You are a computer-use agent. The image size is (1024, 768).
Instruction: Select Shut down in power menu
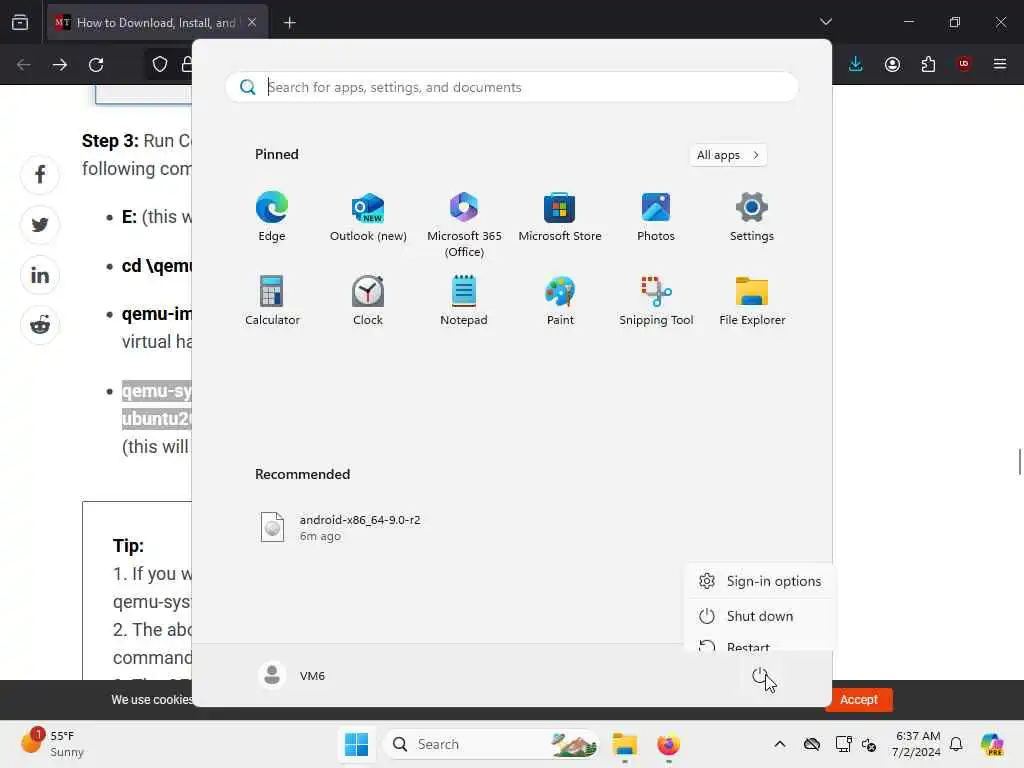(x=760, y=616)
